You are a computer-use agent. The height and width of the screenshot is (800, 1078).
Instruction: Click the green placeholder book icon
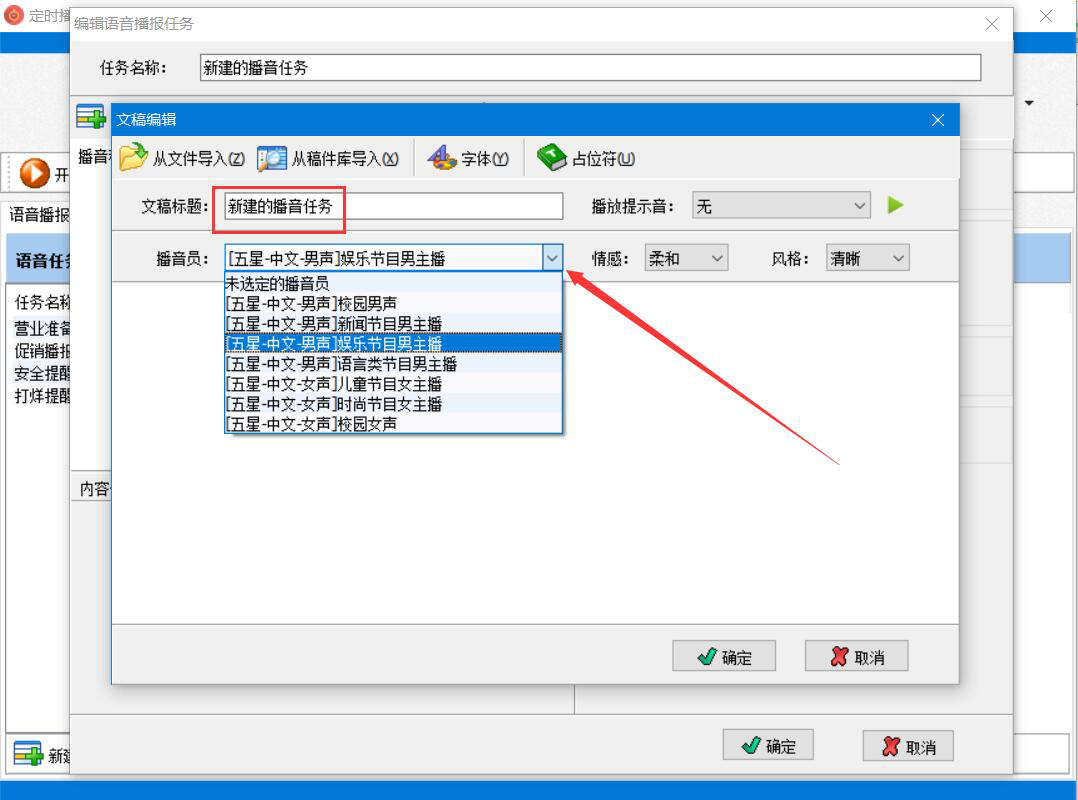[551, 157]
